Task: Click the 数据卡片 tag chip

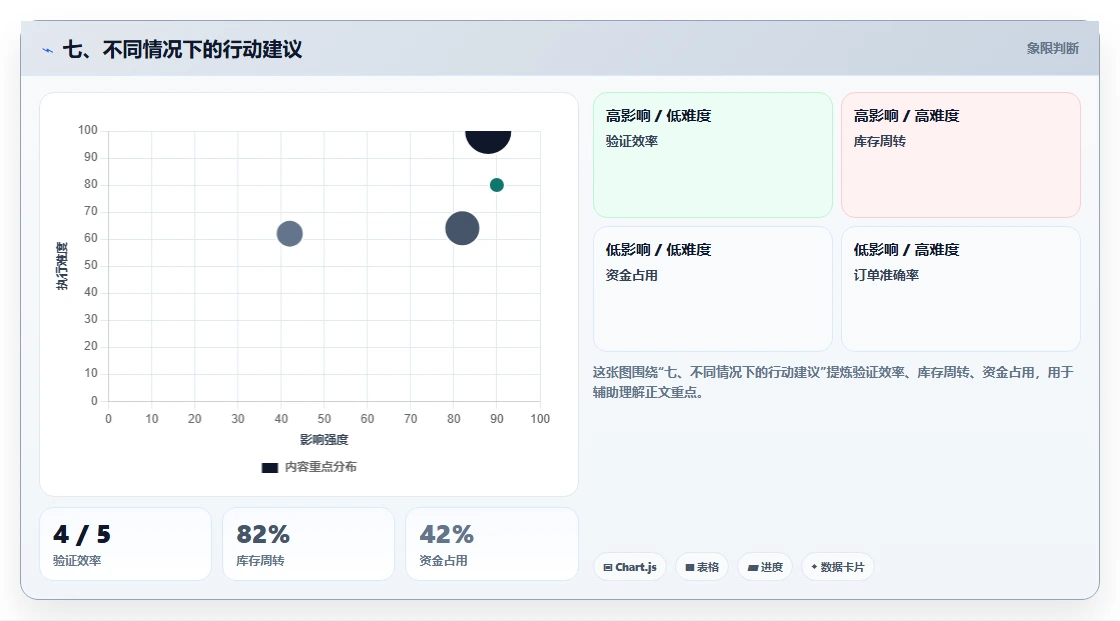Action: tap(837, 567)
